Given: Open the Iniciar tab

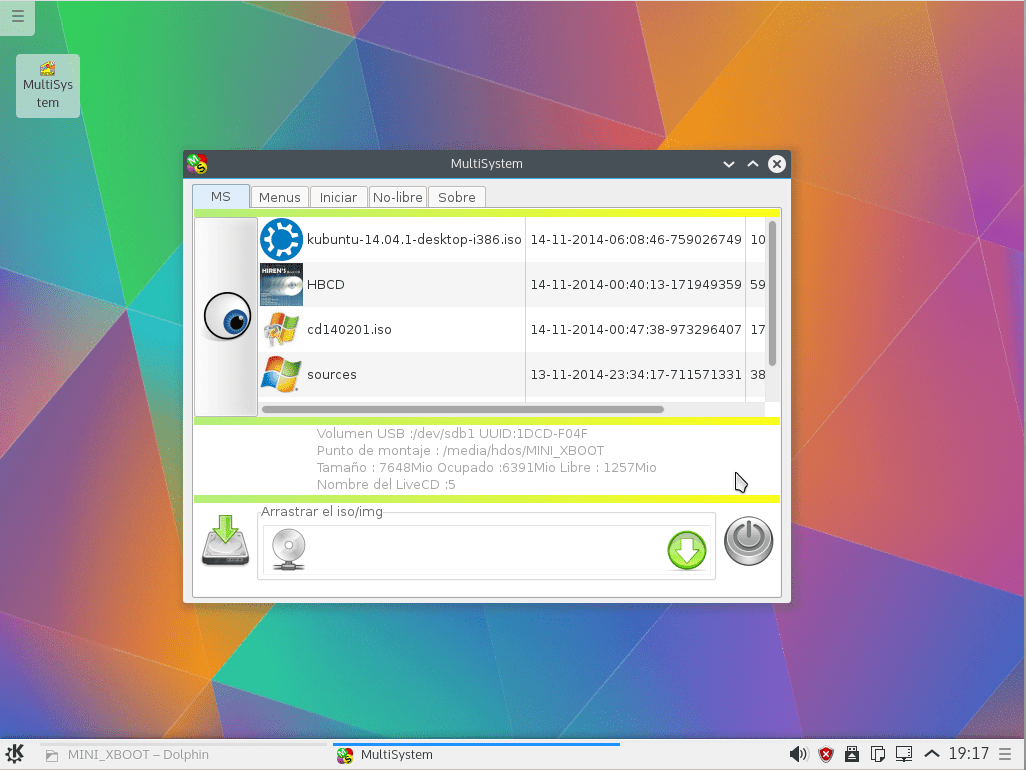Looking at the screenshot, I should tap(338, 197).
